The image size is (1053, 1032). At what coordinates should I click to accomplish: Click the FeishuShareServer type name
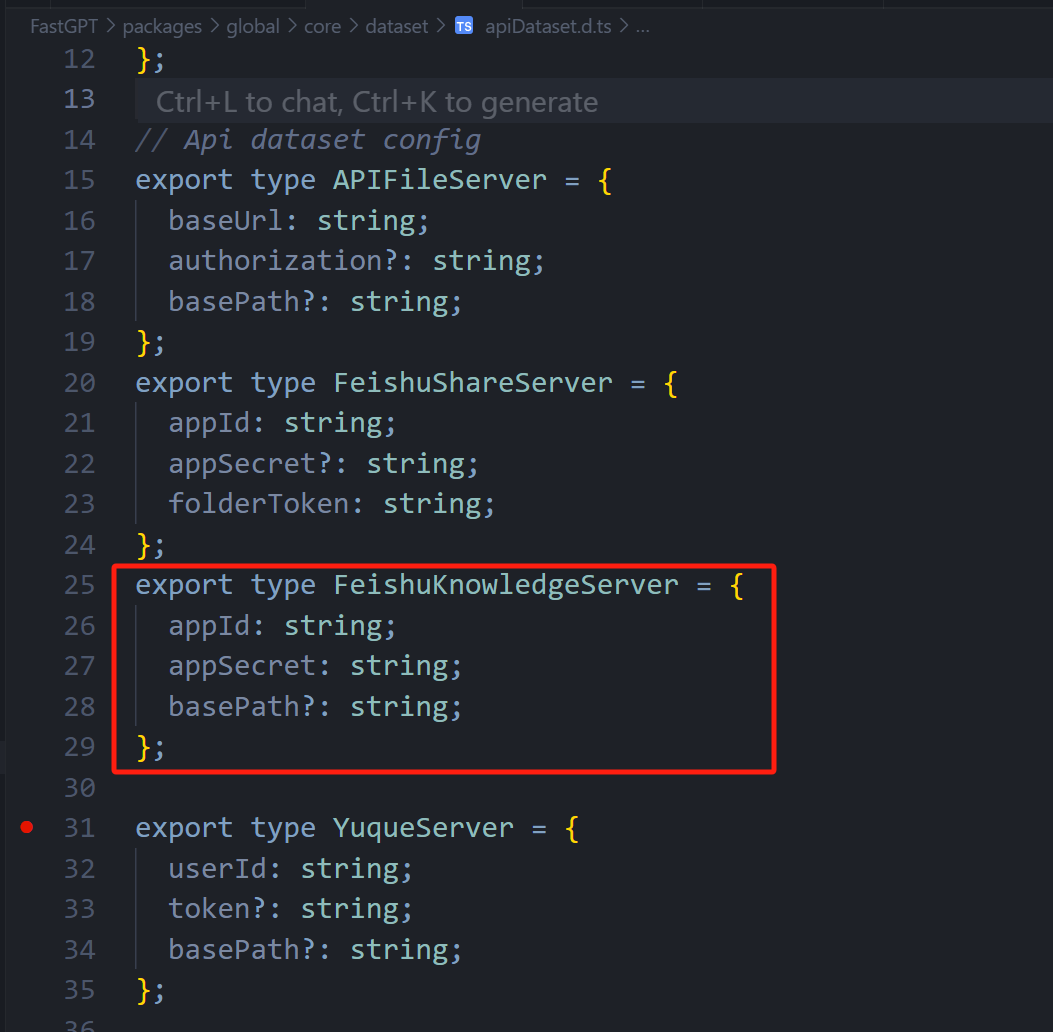473,383
